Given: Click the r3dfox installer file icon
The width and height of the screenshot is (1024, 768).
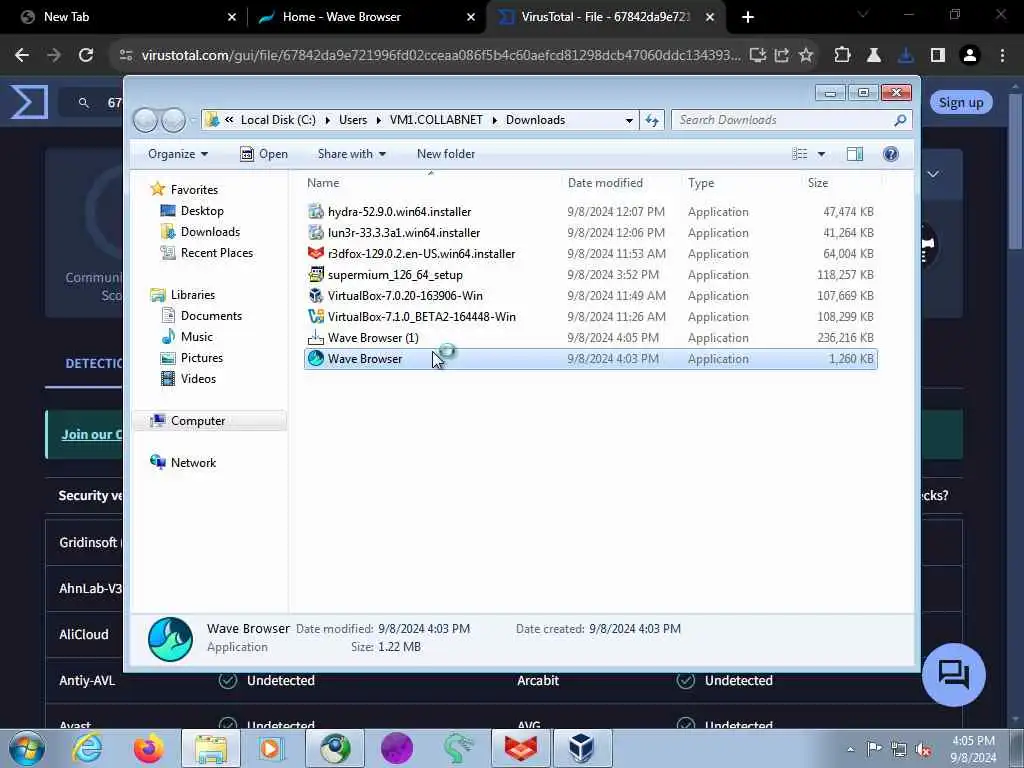Looking at the screenshot, I should point(315,253).
